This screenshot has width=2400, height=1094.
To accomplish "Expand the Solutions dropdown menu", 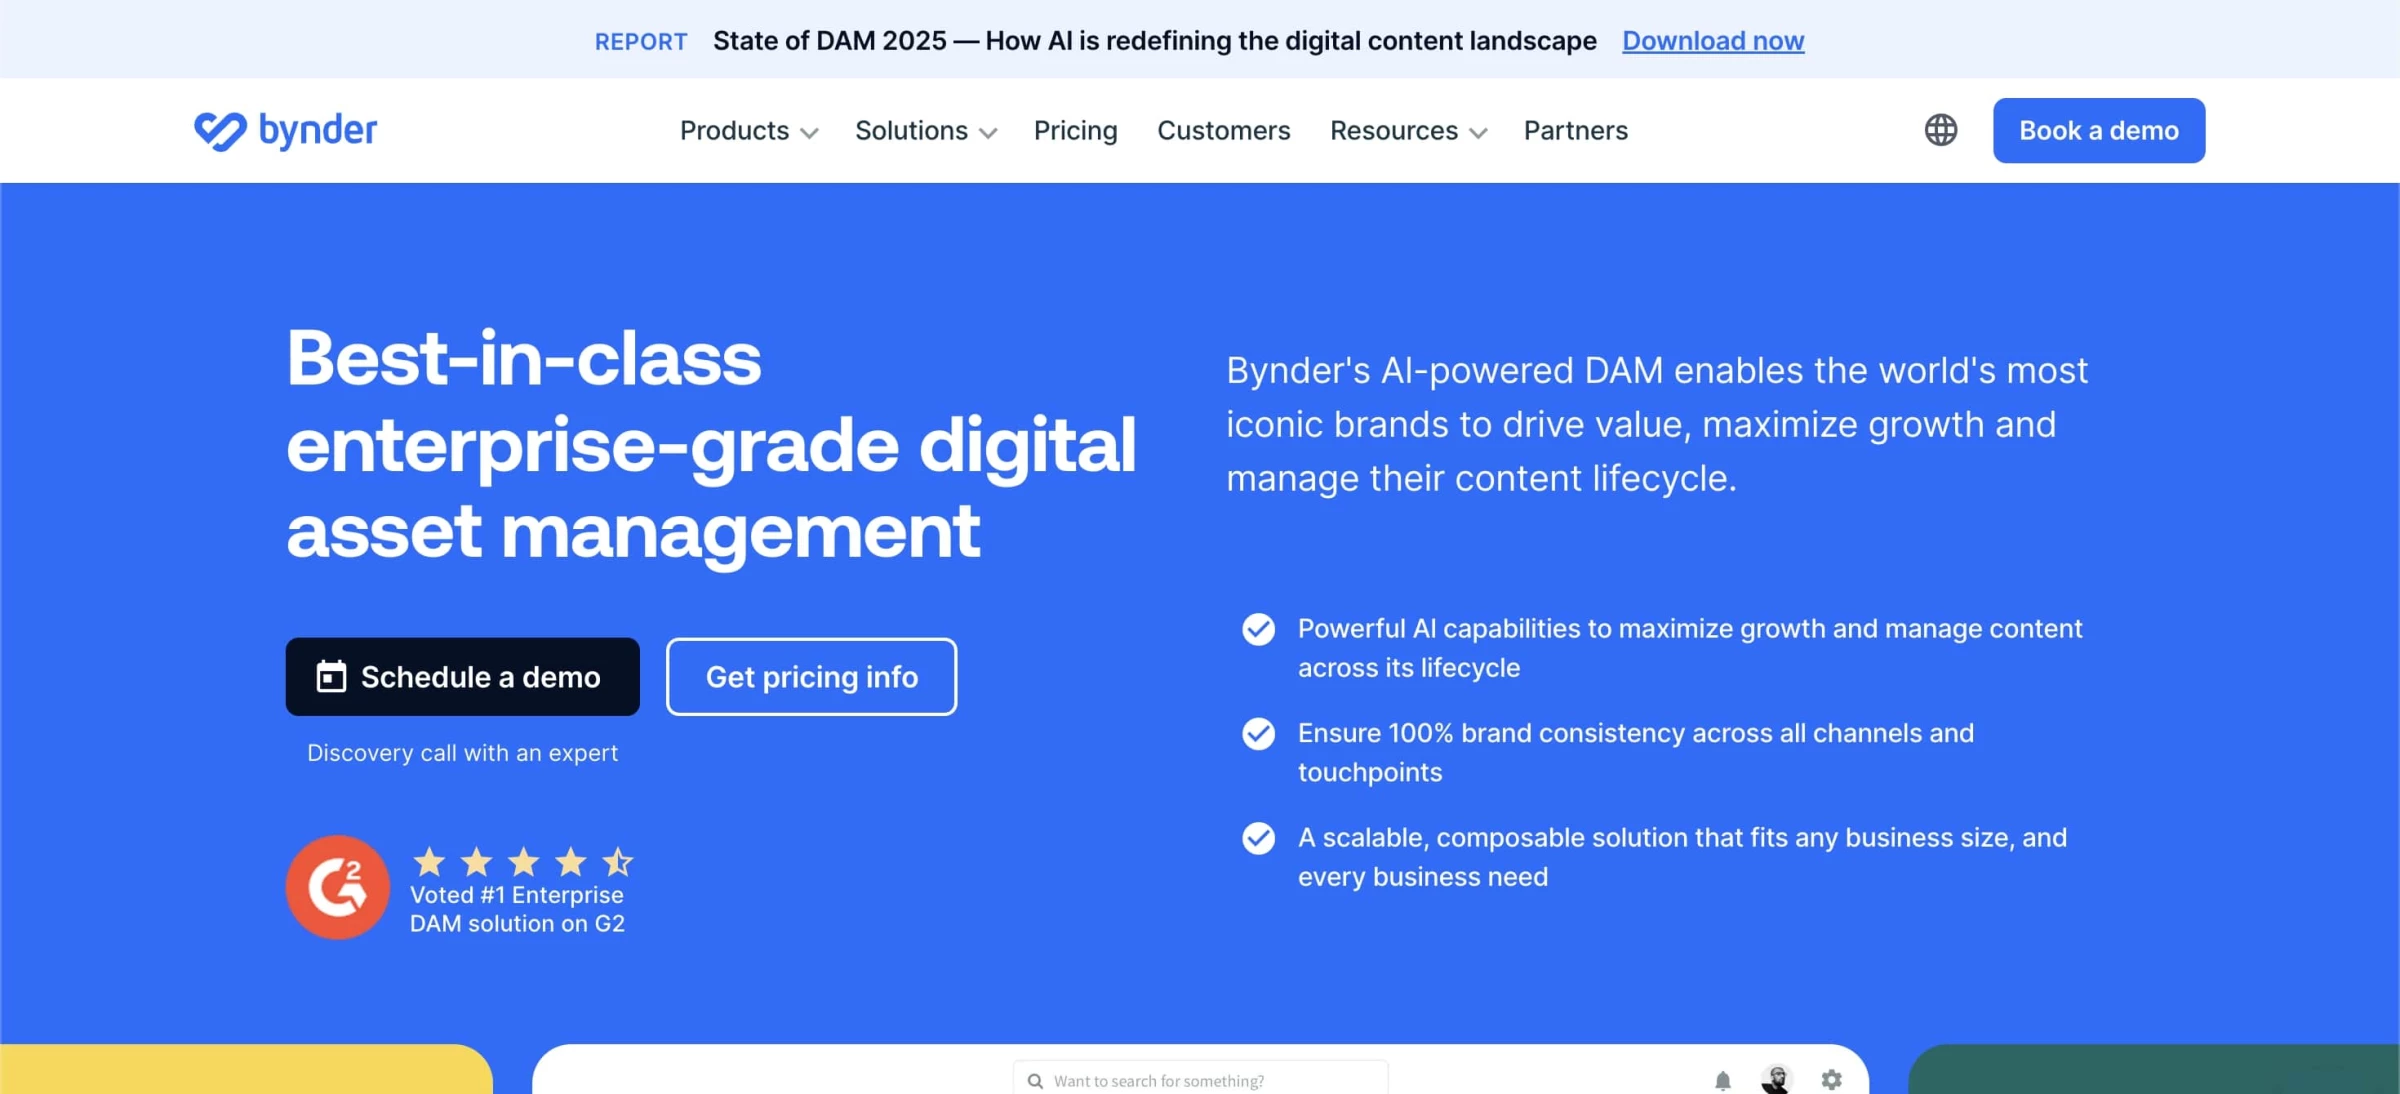I will (926, 131).
